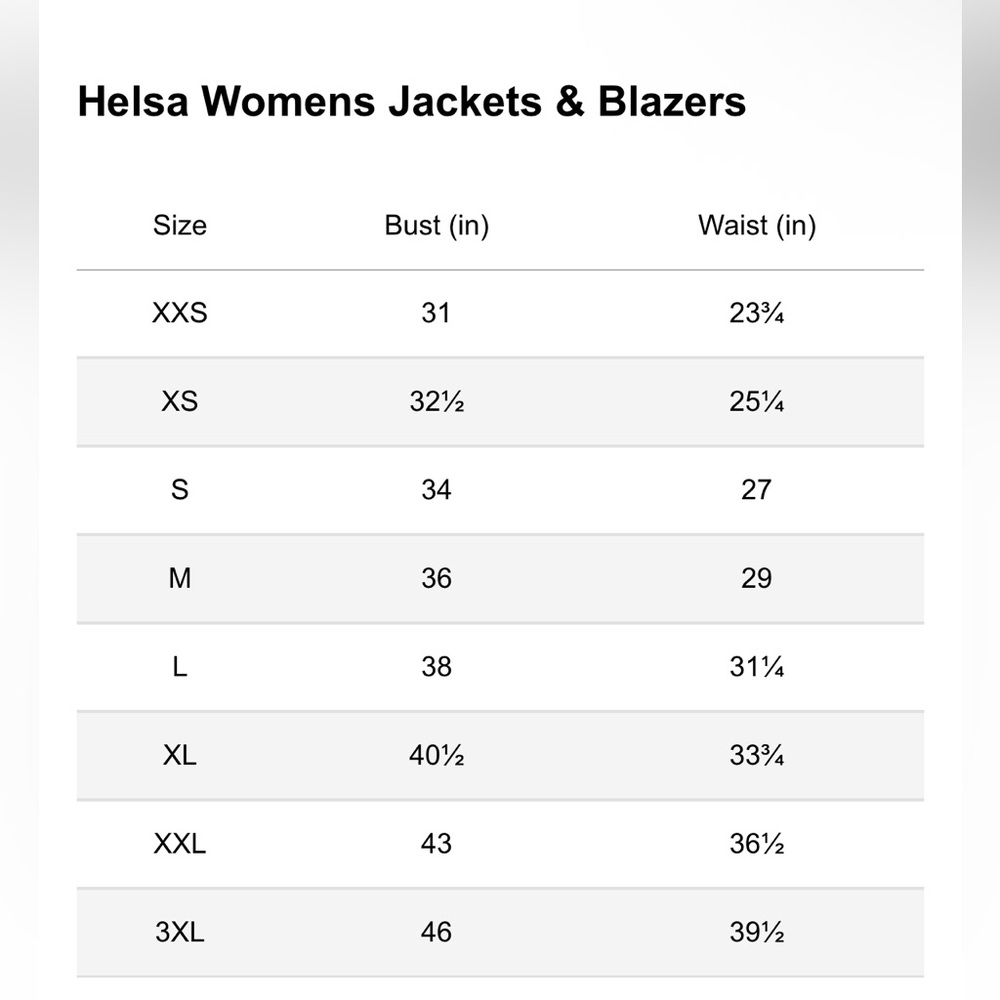
Task: Click the 3XL size row label
Action: (180, 932)
